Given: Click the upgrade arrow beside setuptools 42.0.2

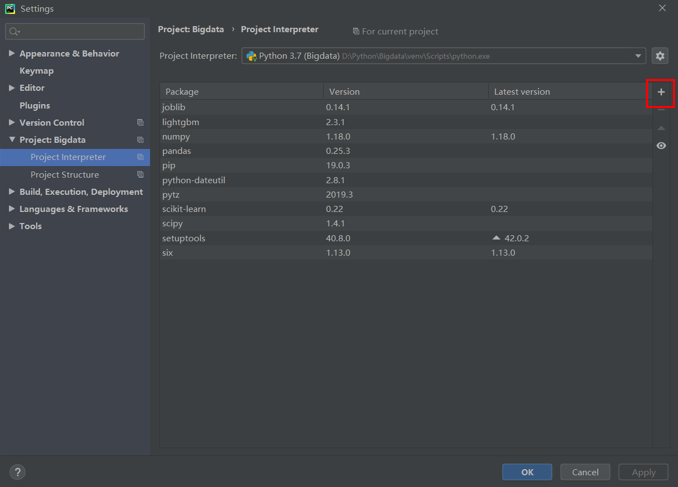Looking at the screenshot, I should coord(496,238).
